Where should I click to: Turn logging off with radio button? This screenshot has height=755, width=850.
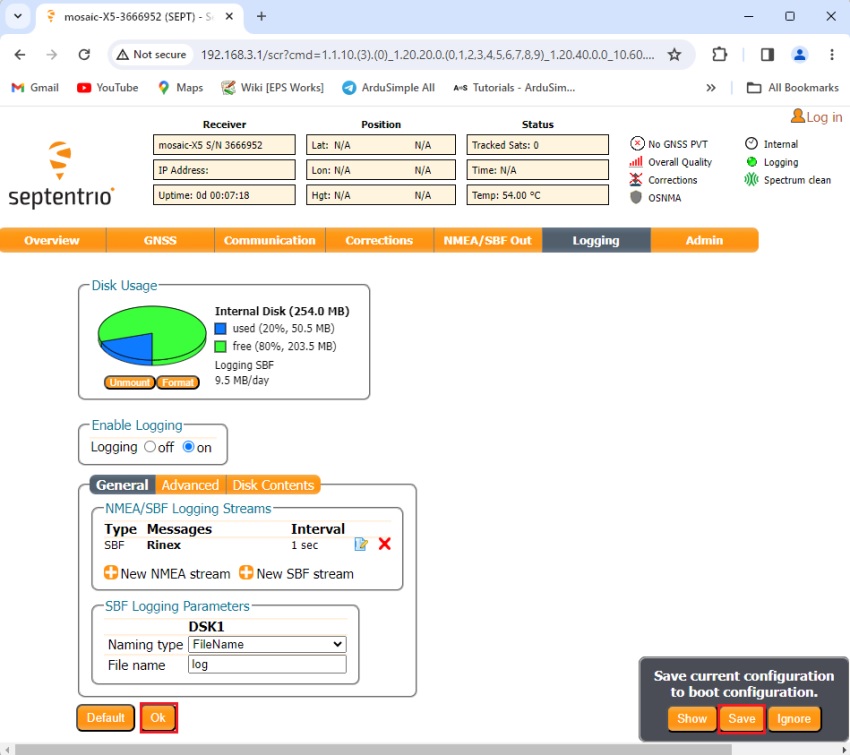(x=150, y=447)
